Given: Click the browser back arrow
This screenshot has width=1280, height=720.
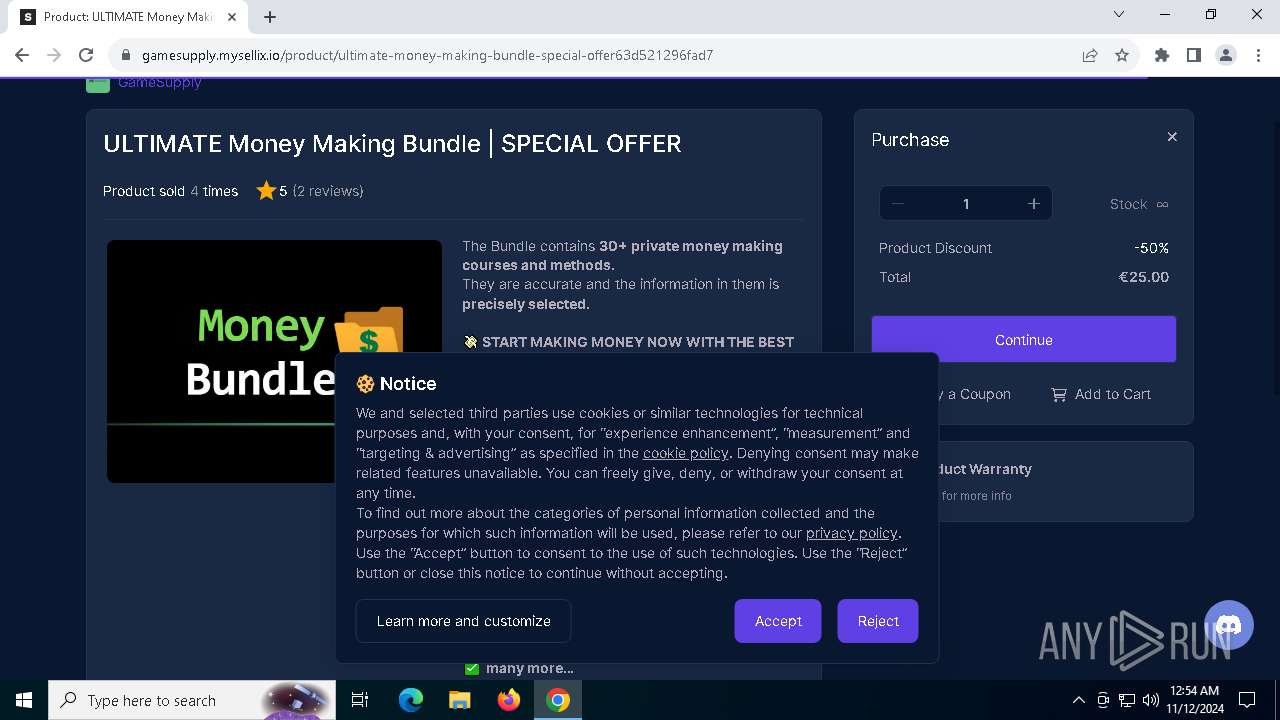Looking at the screenshot, I should coord(22,55).
